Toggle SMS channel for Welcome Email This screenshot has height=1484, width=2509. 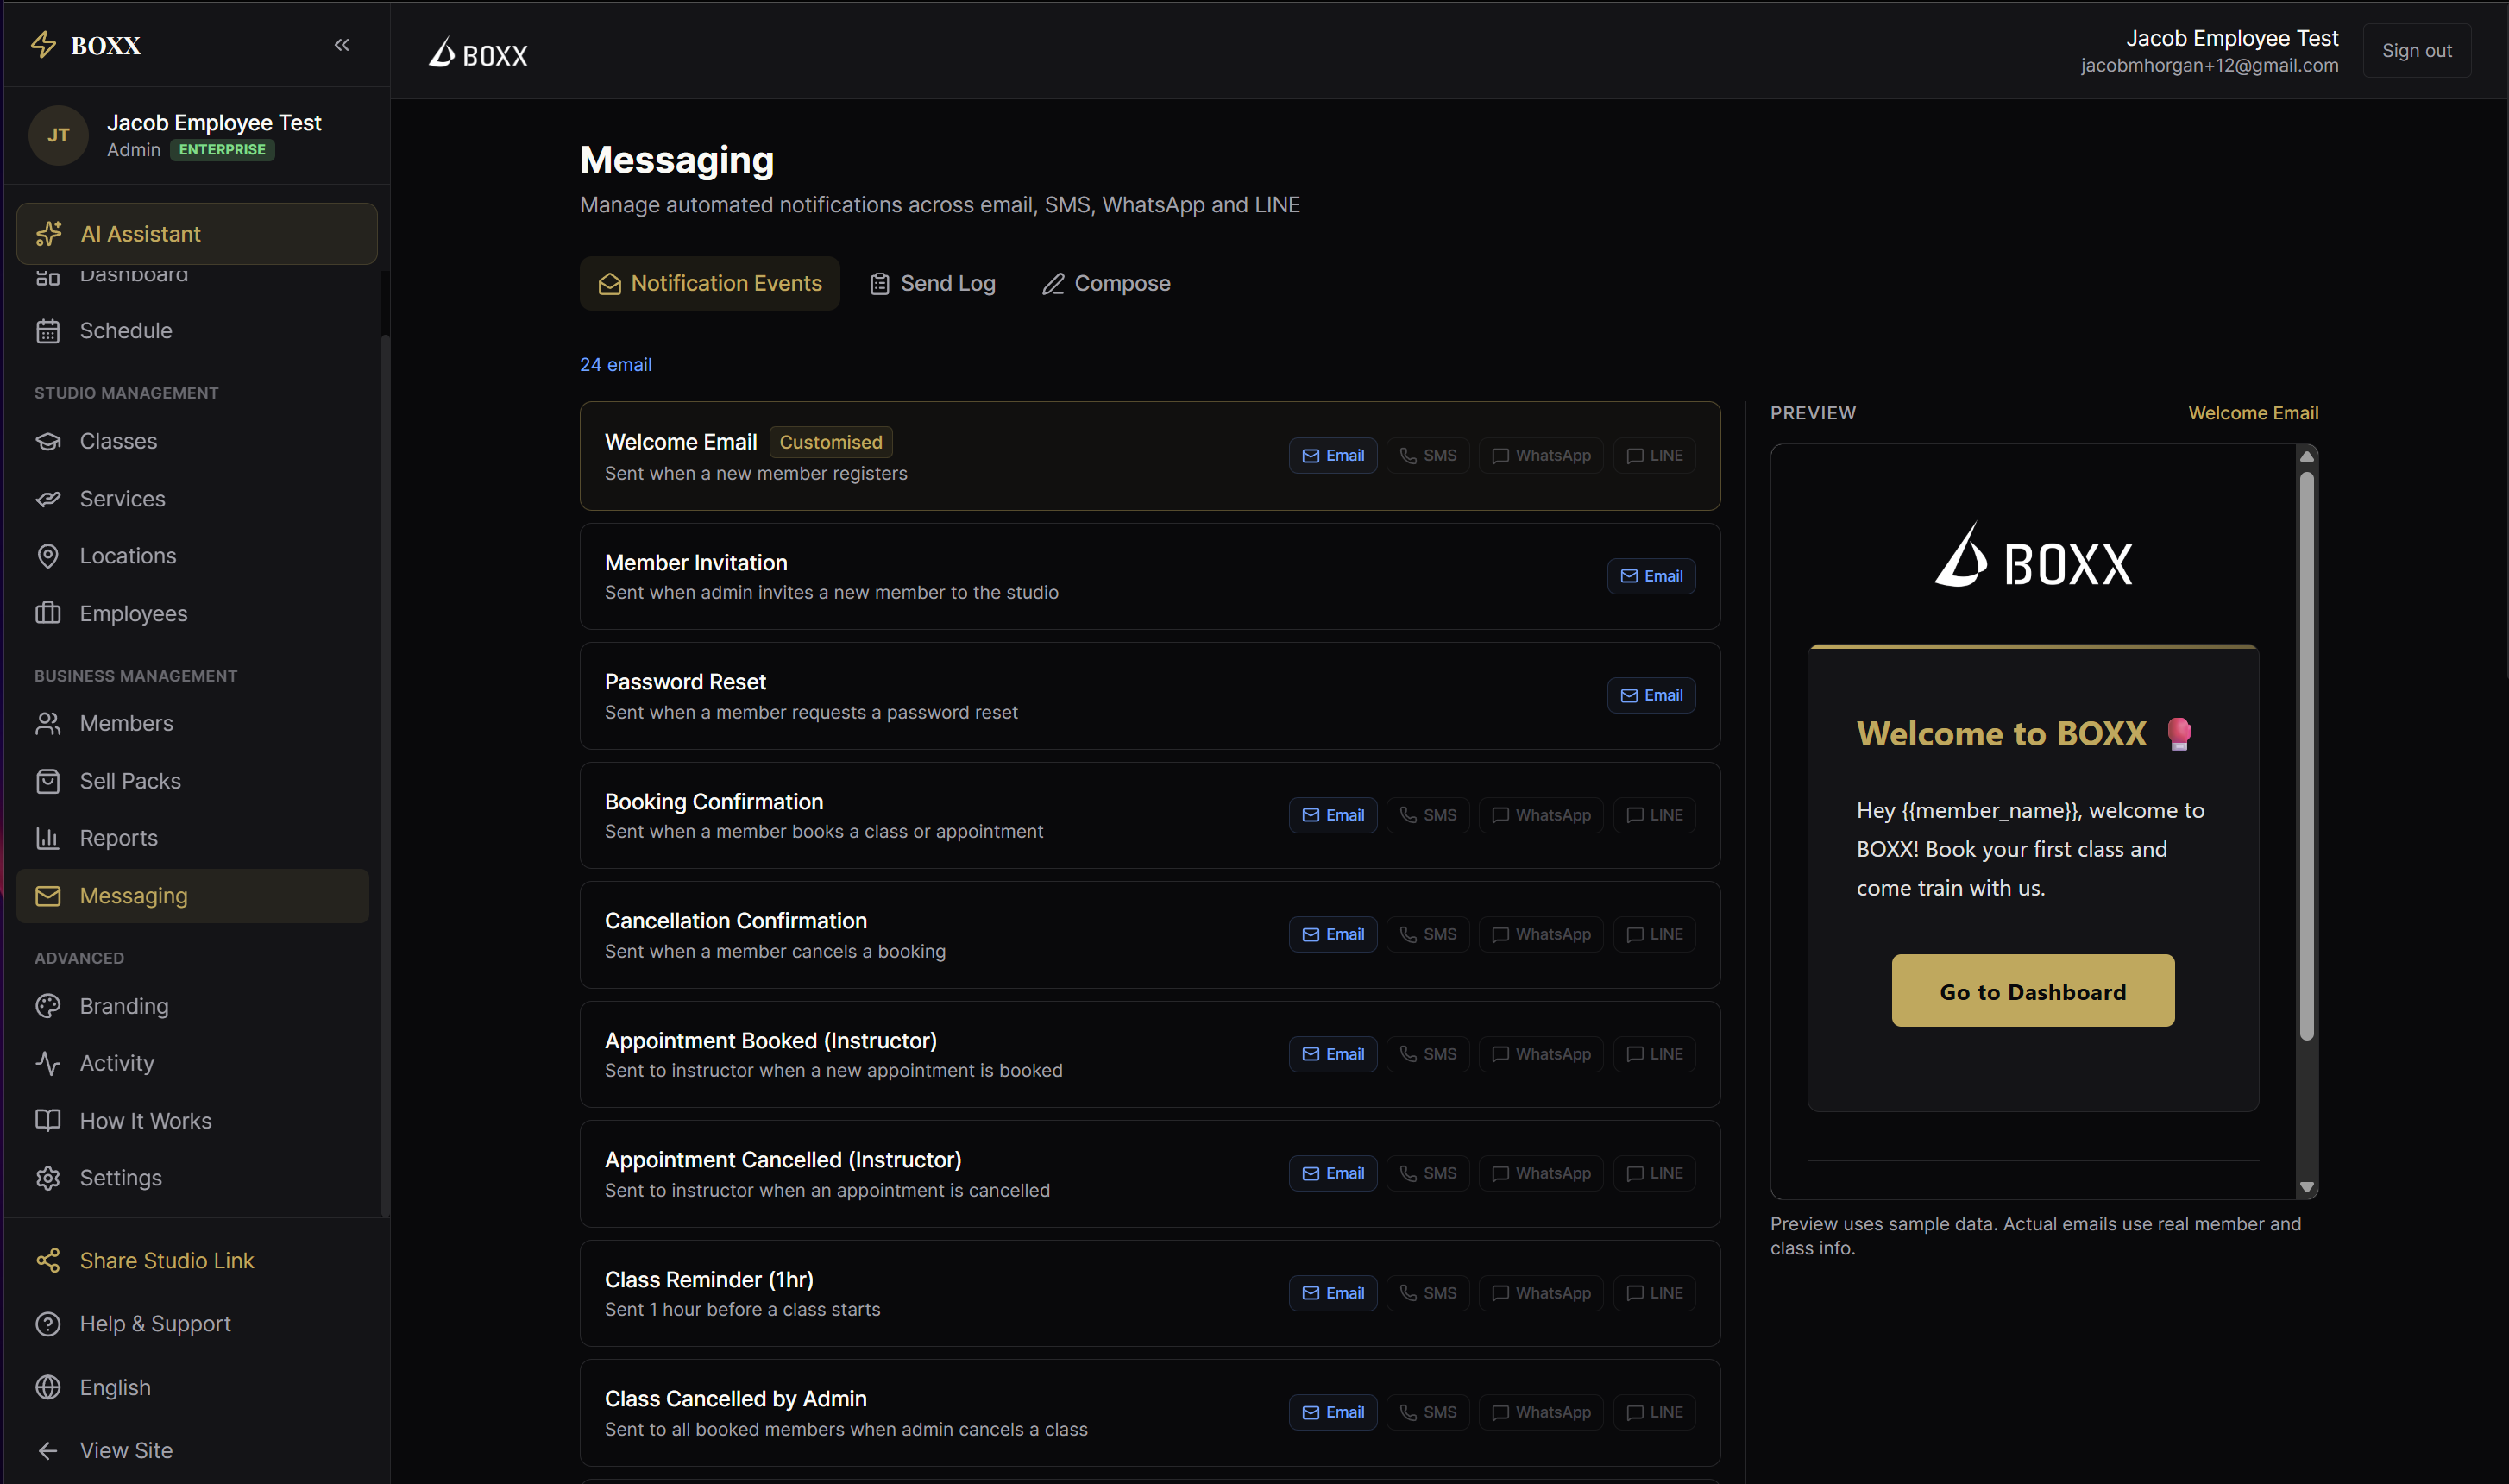click(1428, 456)
